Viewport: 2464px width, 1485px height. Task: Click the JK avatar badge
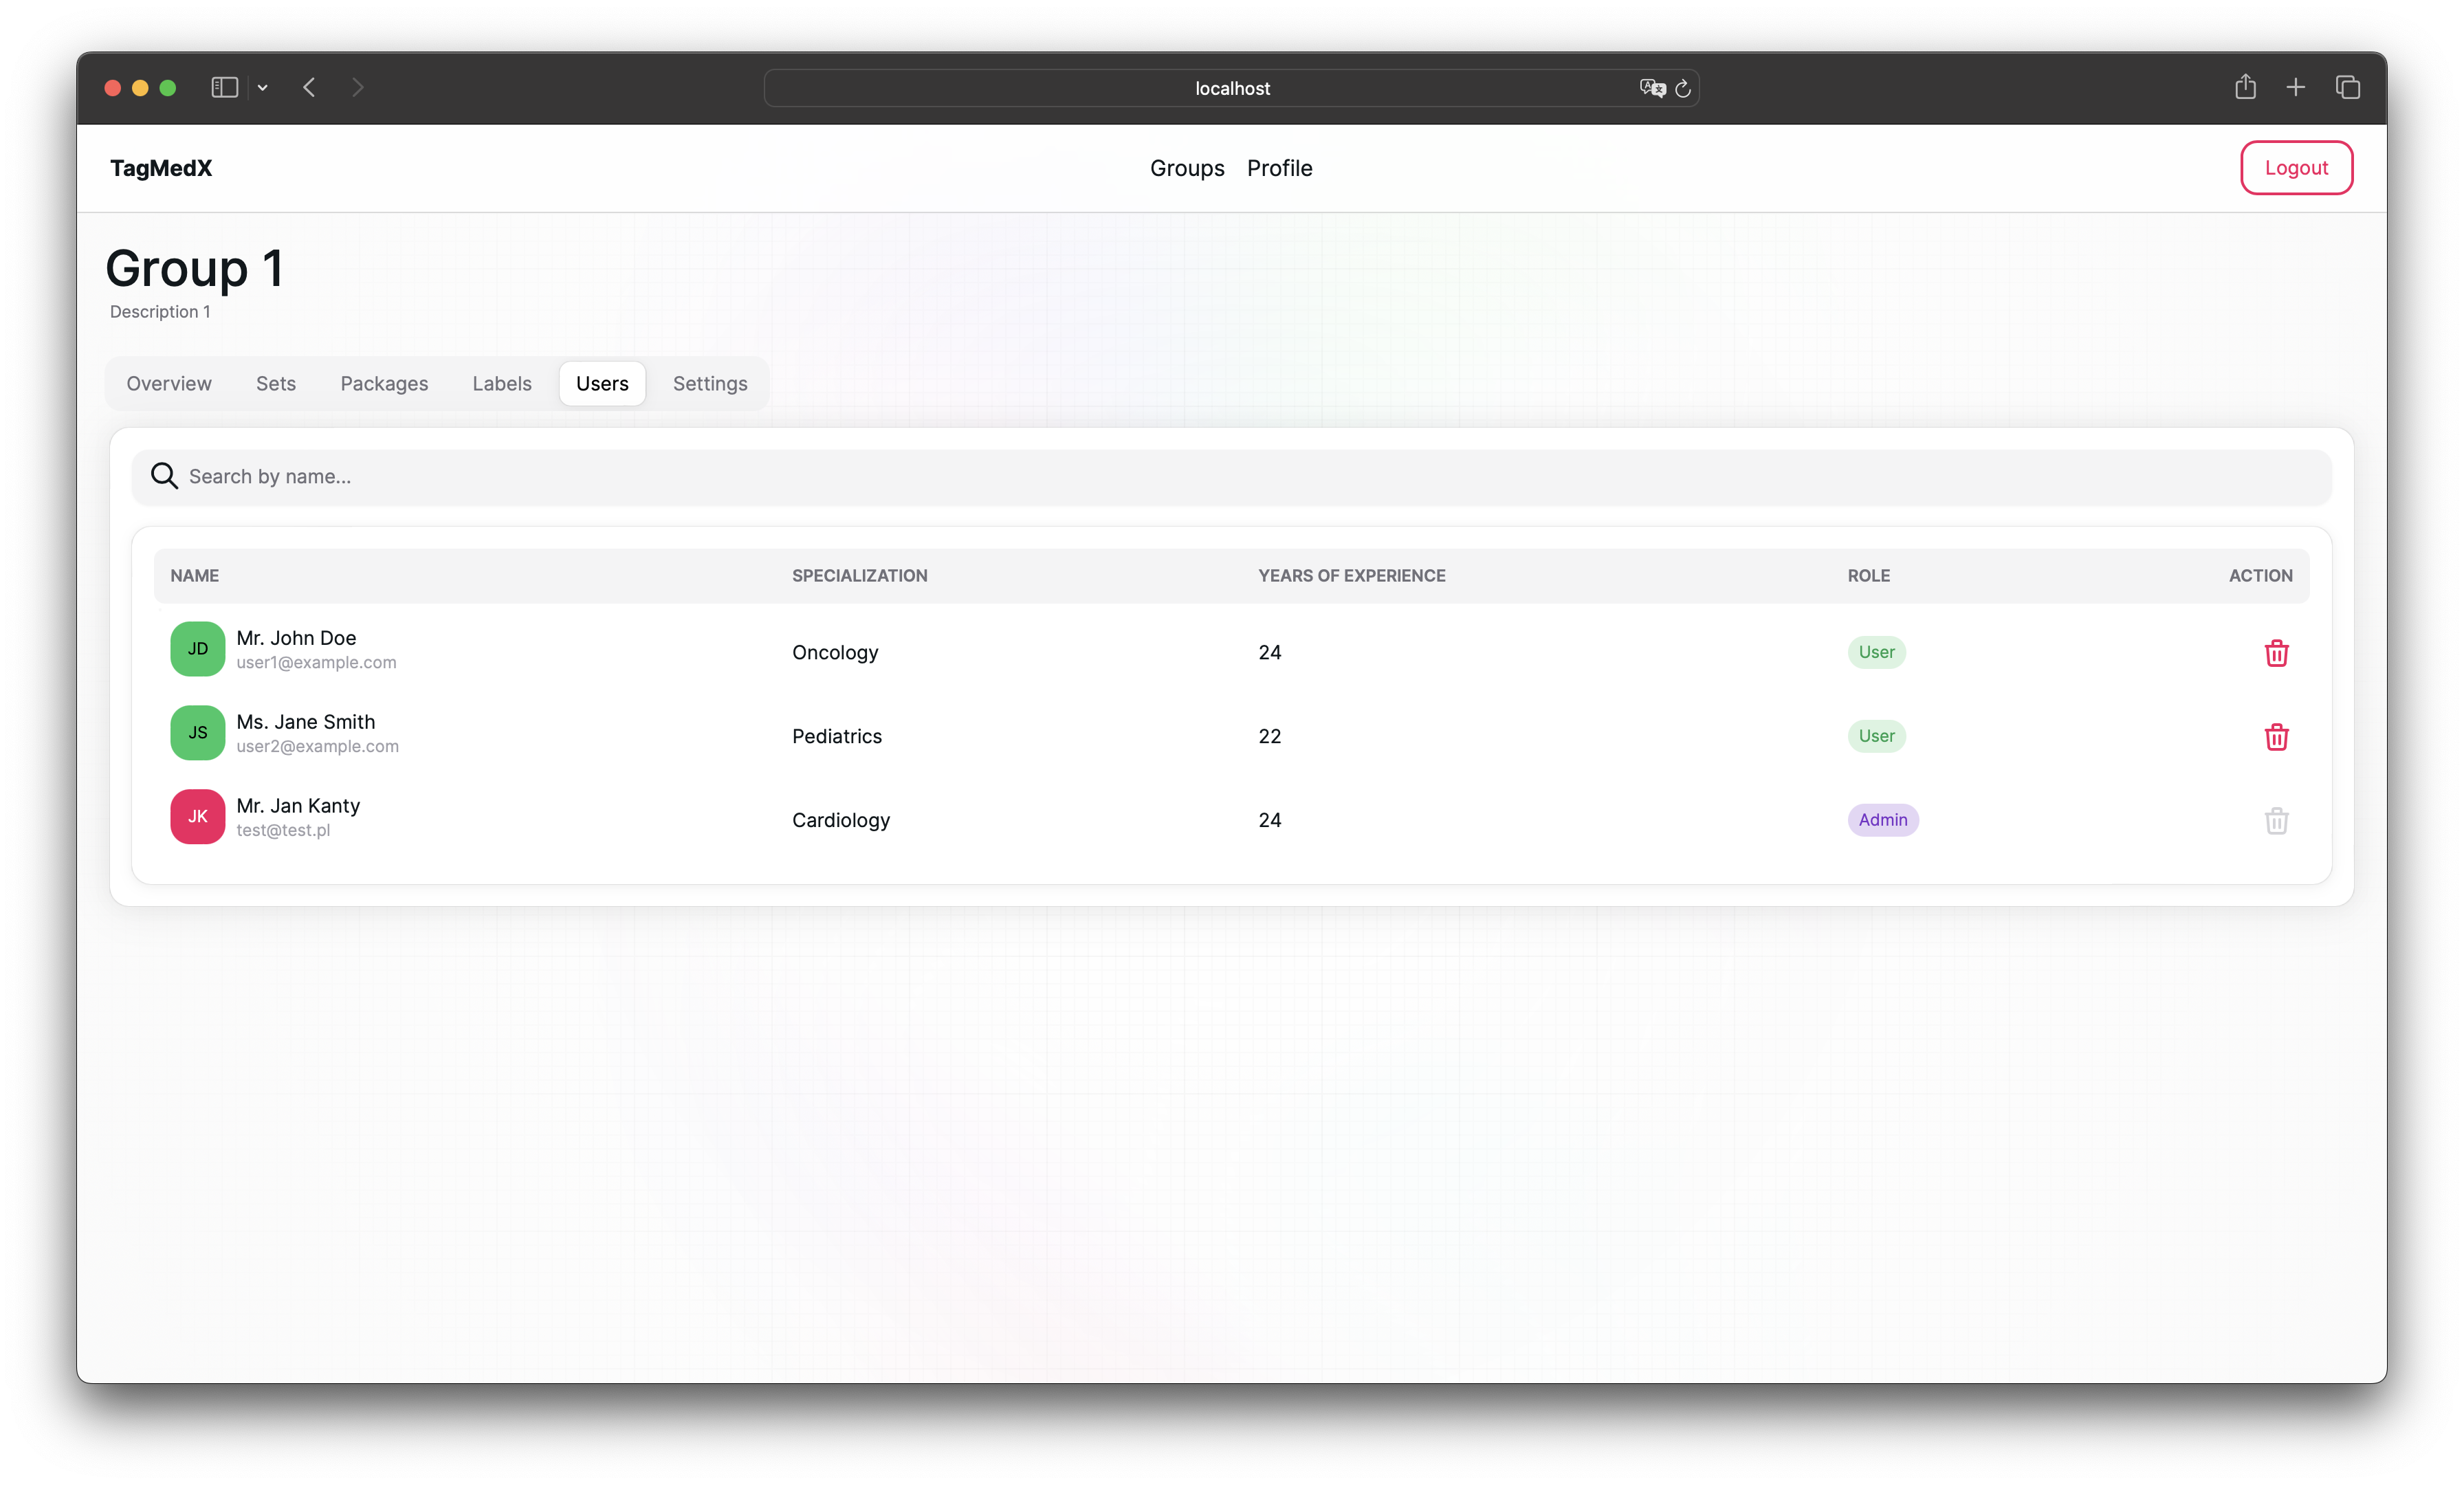[198, 817]
